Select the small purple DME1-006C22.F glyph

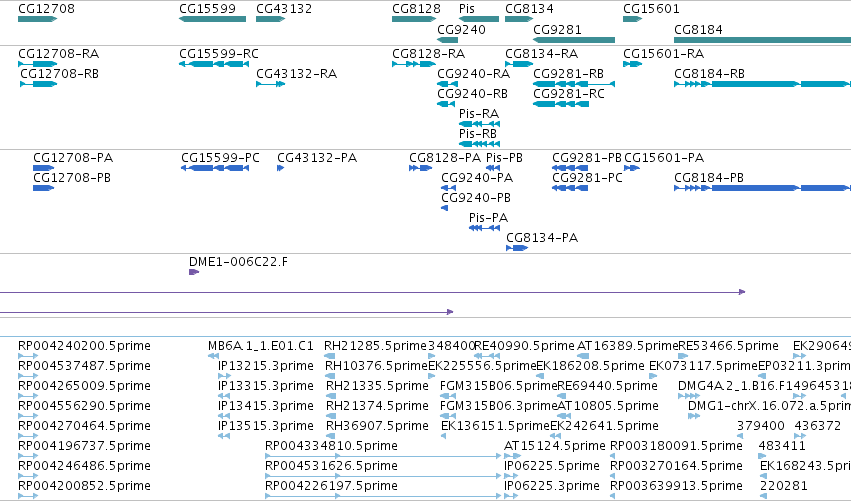pos(194,272)
